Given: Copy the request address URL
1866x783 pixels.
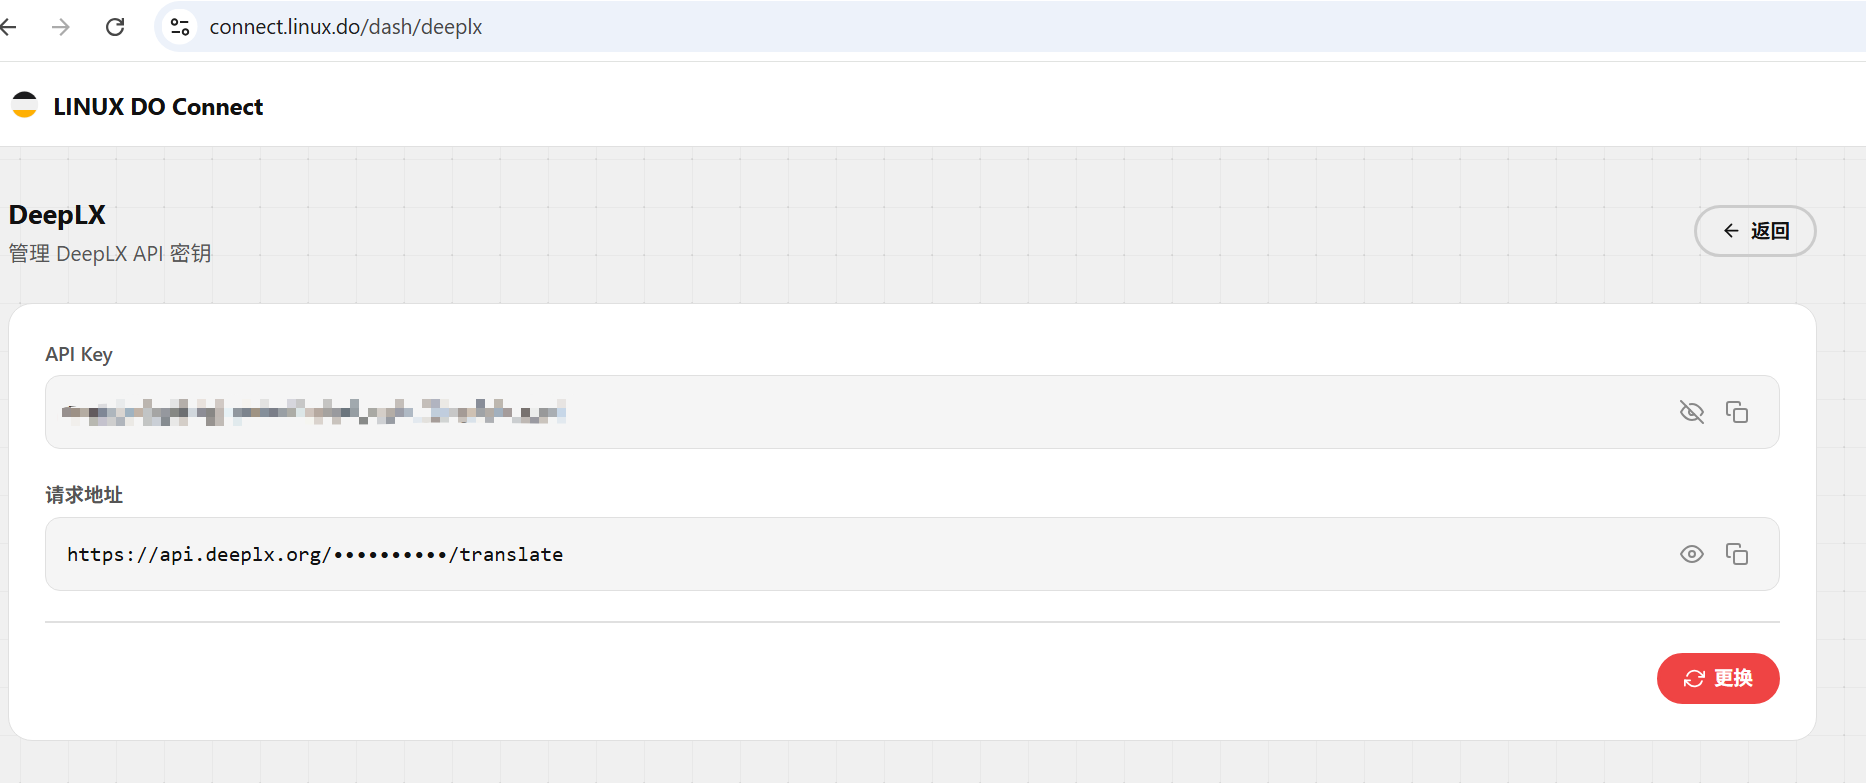Looking at the screenshot, I should coord(1737,554).
